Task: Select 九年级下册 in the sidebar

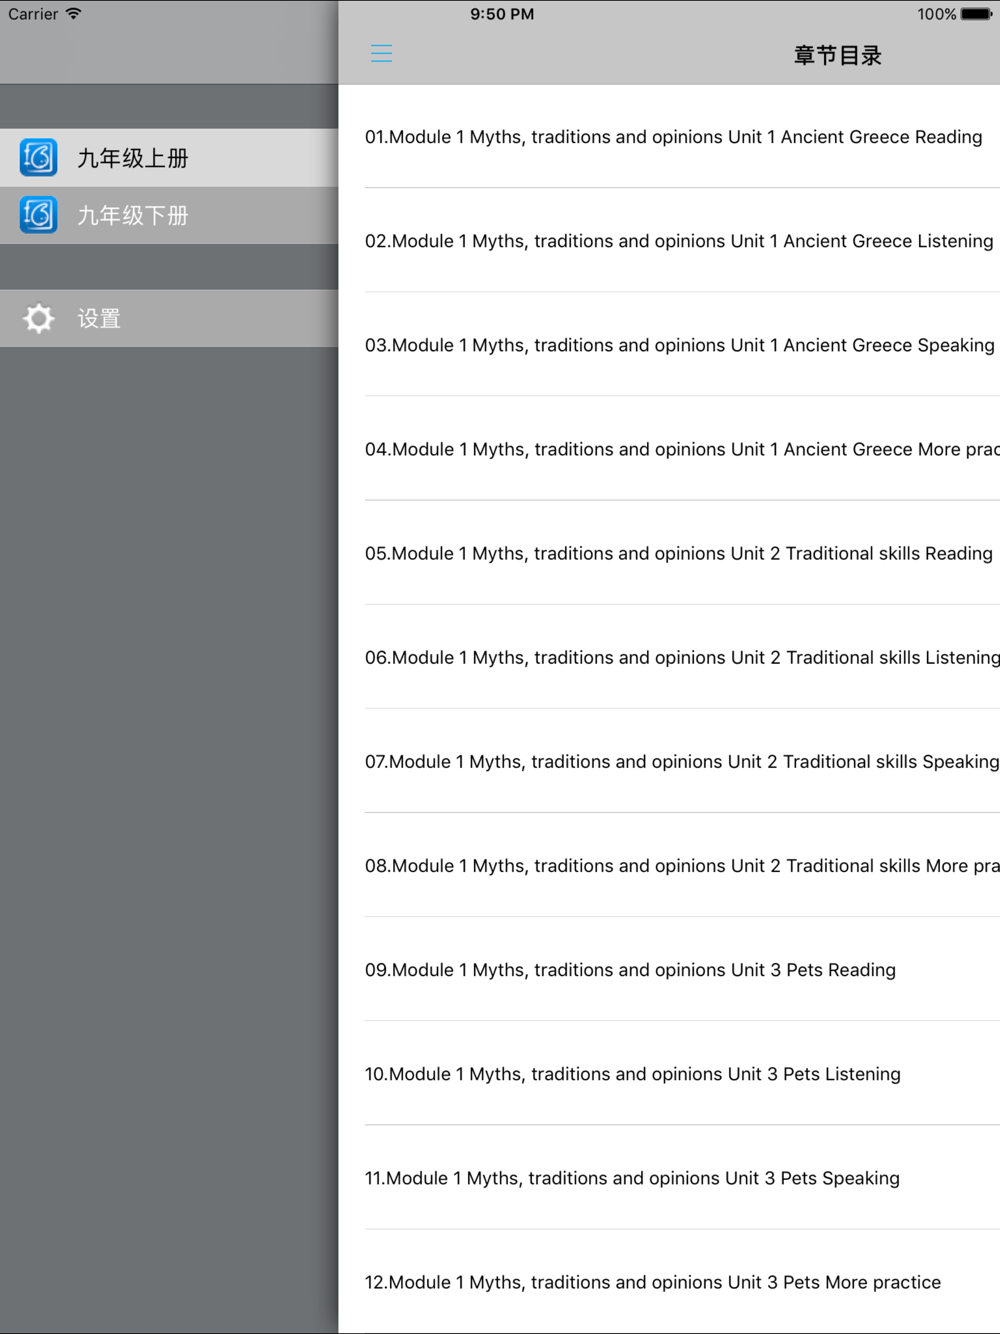Action: 169,215
